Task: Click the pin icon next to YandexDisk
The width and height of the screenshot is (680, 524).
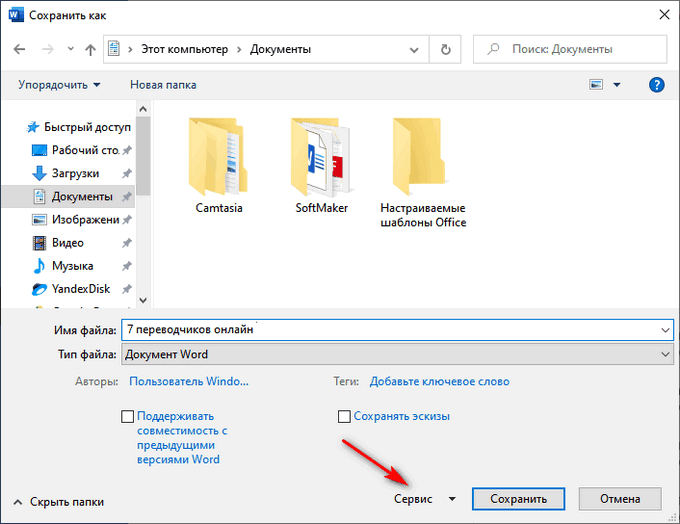Action: (x=127, y=288)
